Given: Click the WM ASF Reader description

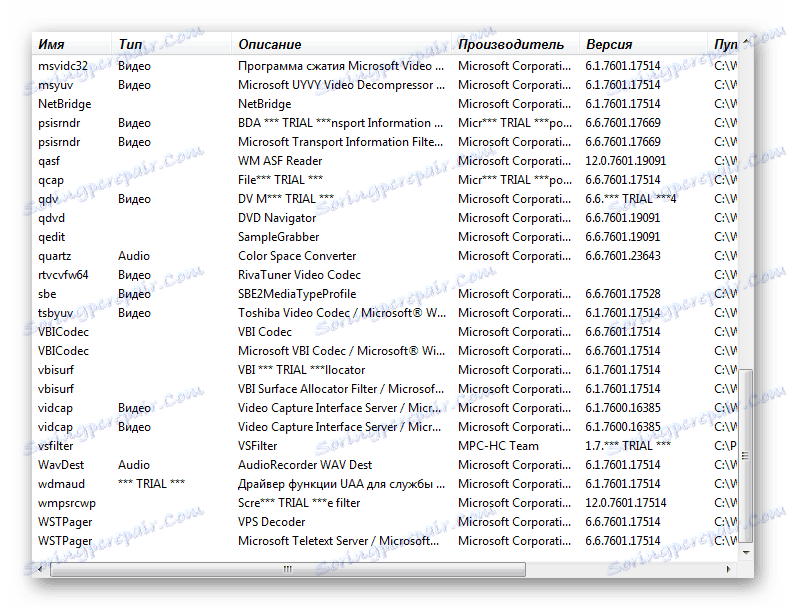Looking at the screenshot, I should [x=280, y=161].
